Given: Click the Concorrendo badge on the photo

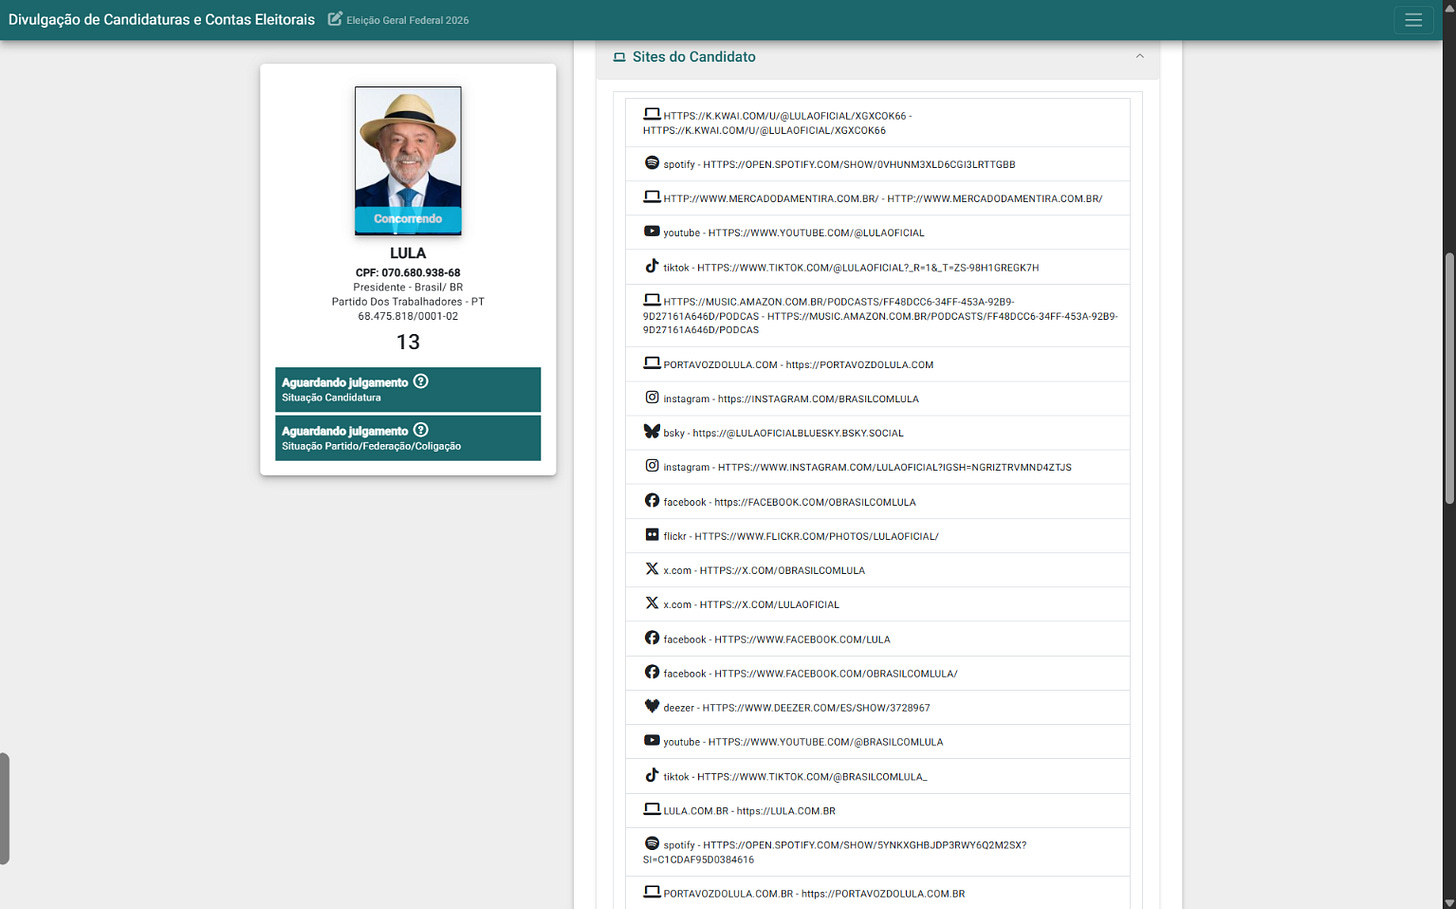Looking at the screenshot, I should tap(408, 219).
